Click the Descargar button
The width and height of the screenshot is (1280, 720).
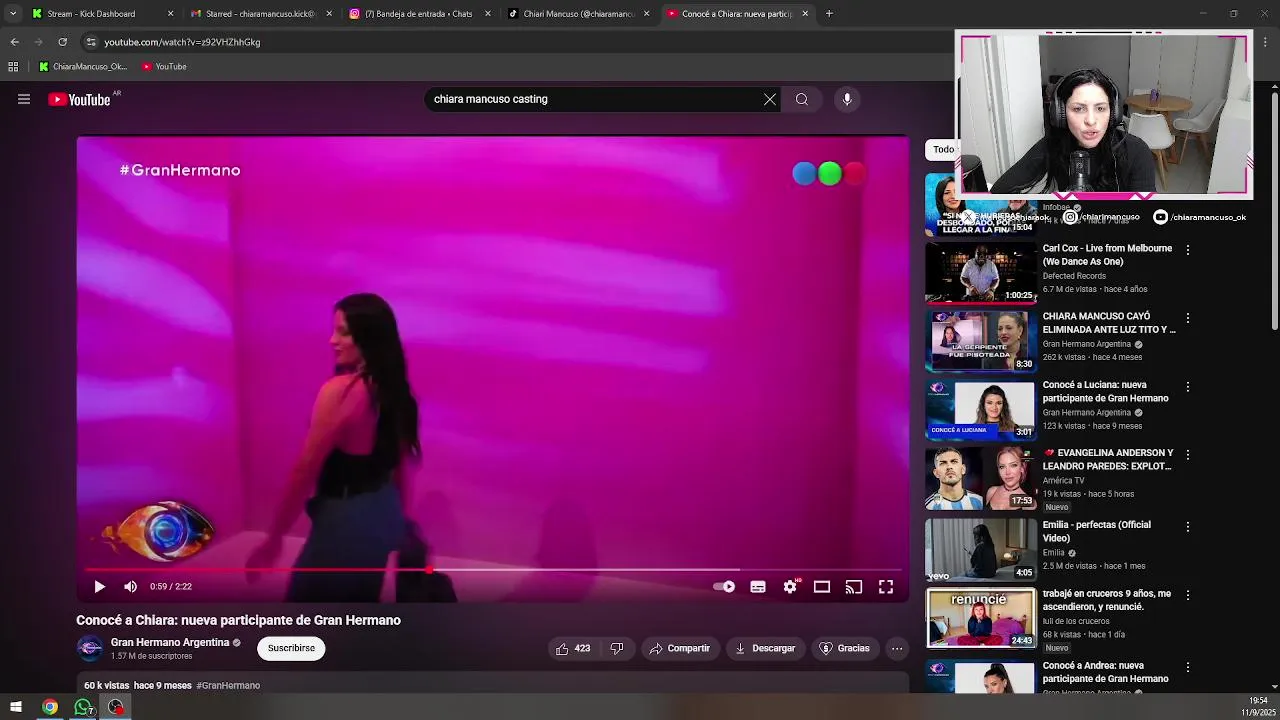[x=765, y=648]
